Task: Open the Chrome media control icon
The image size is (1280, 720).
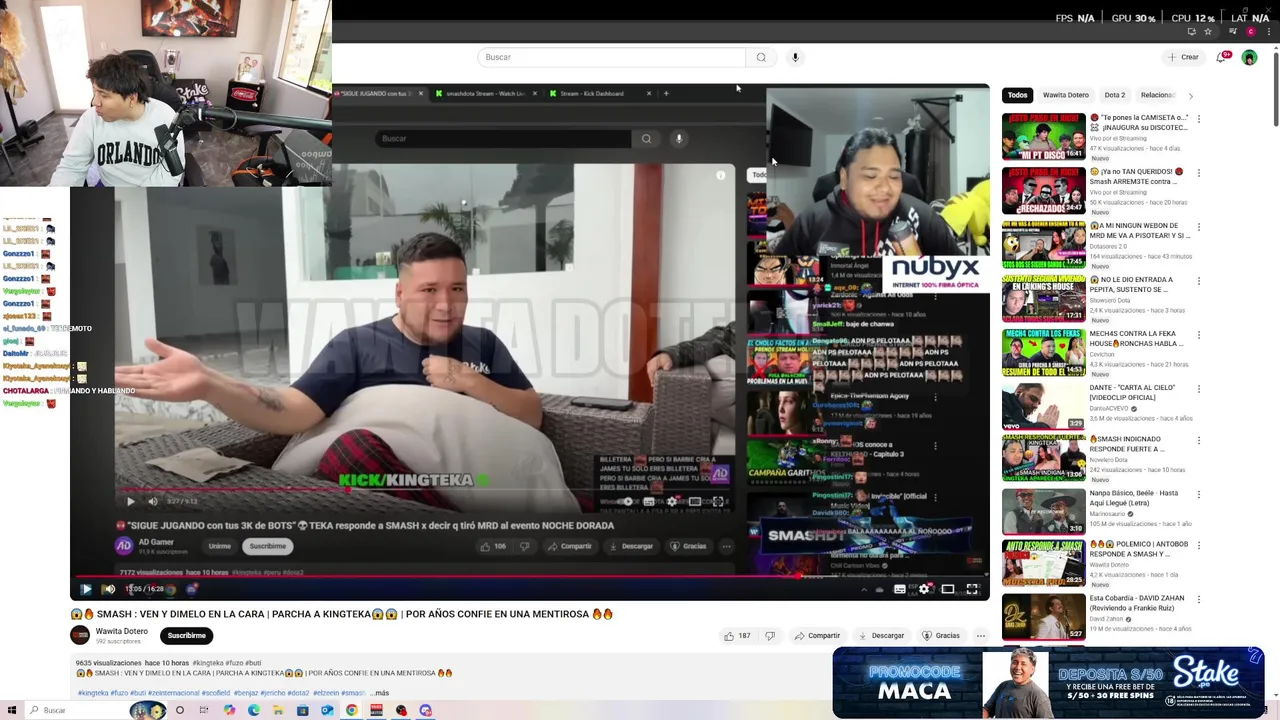Action: 1232,32
